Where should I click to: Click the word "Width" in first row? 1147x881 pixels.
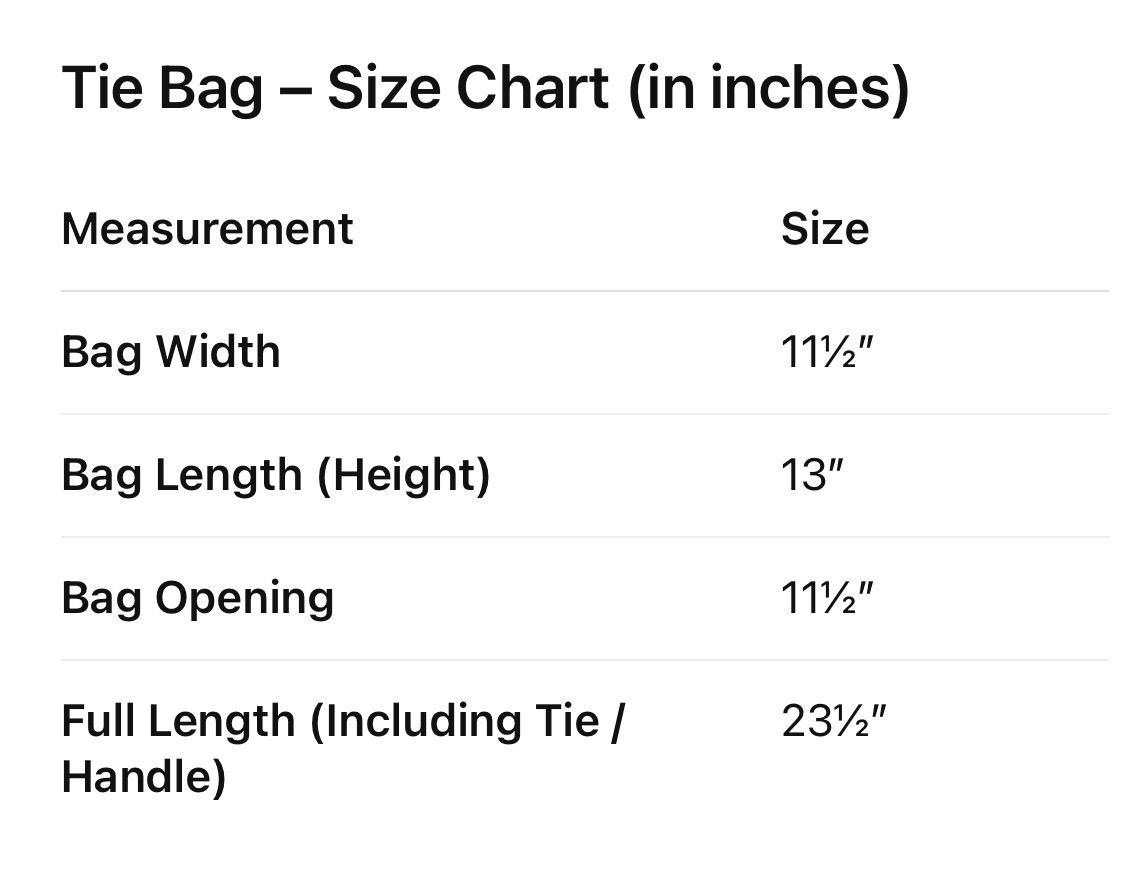tap(218, 352)
